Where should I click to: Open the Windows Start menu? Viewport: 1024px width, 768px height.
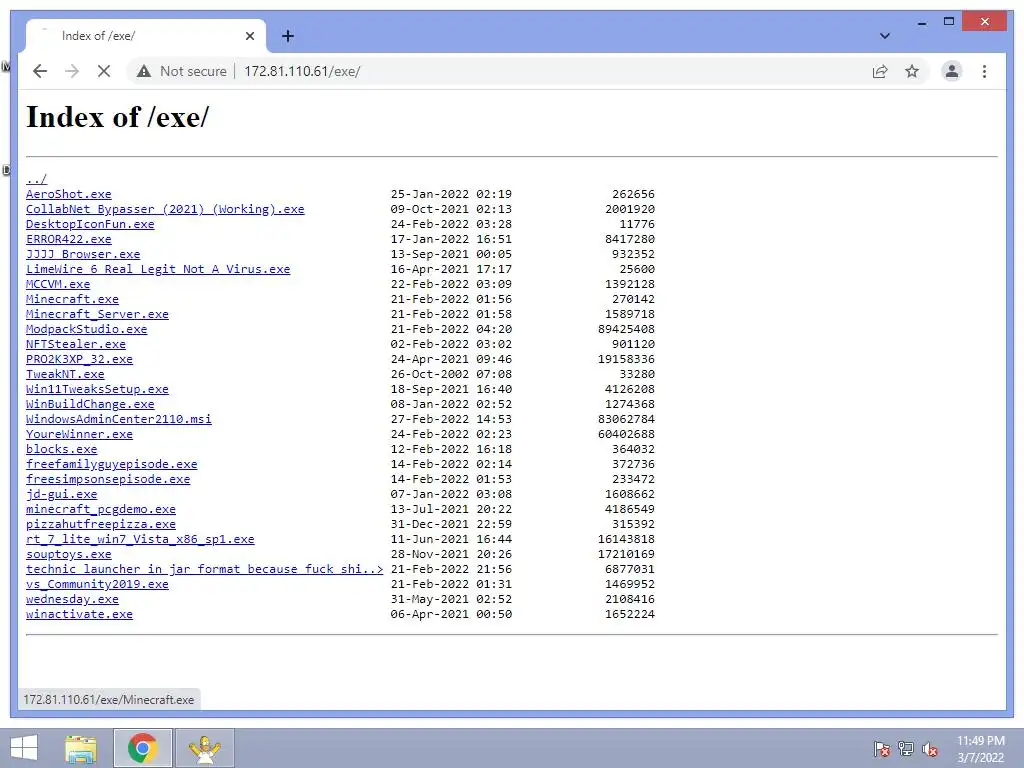tap(24, 748)
